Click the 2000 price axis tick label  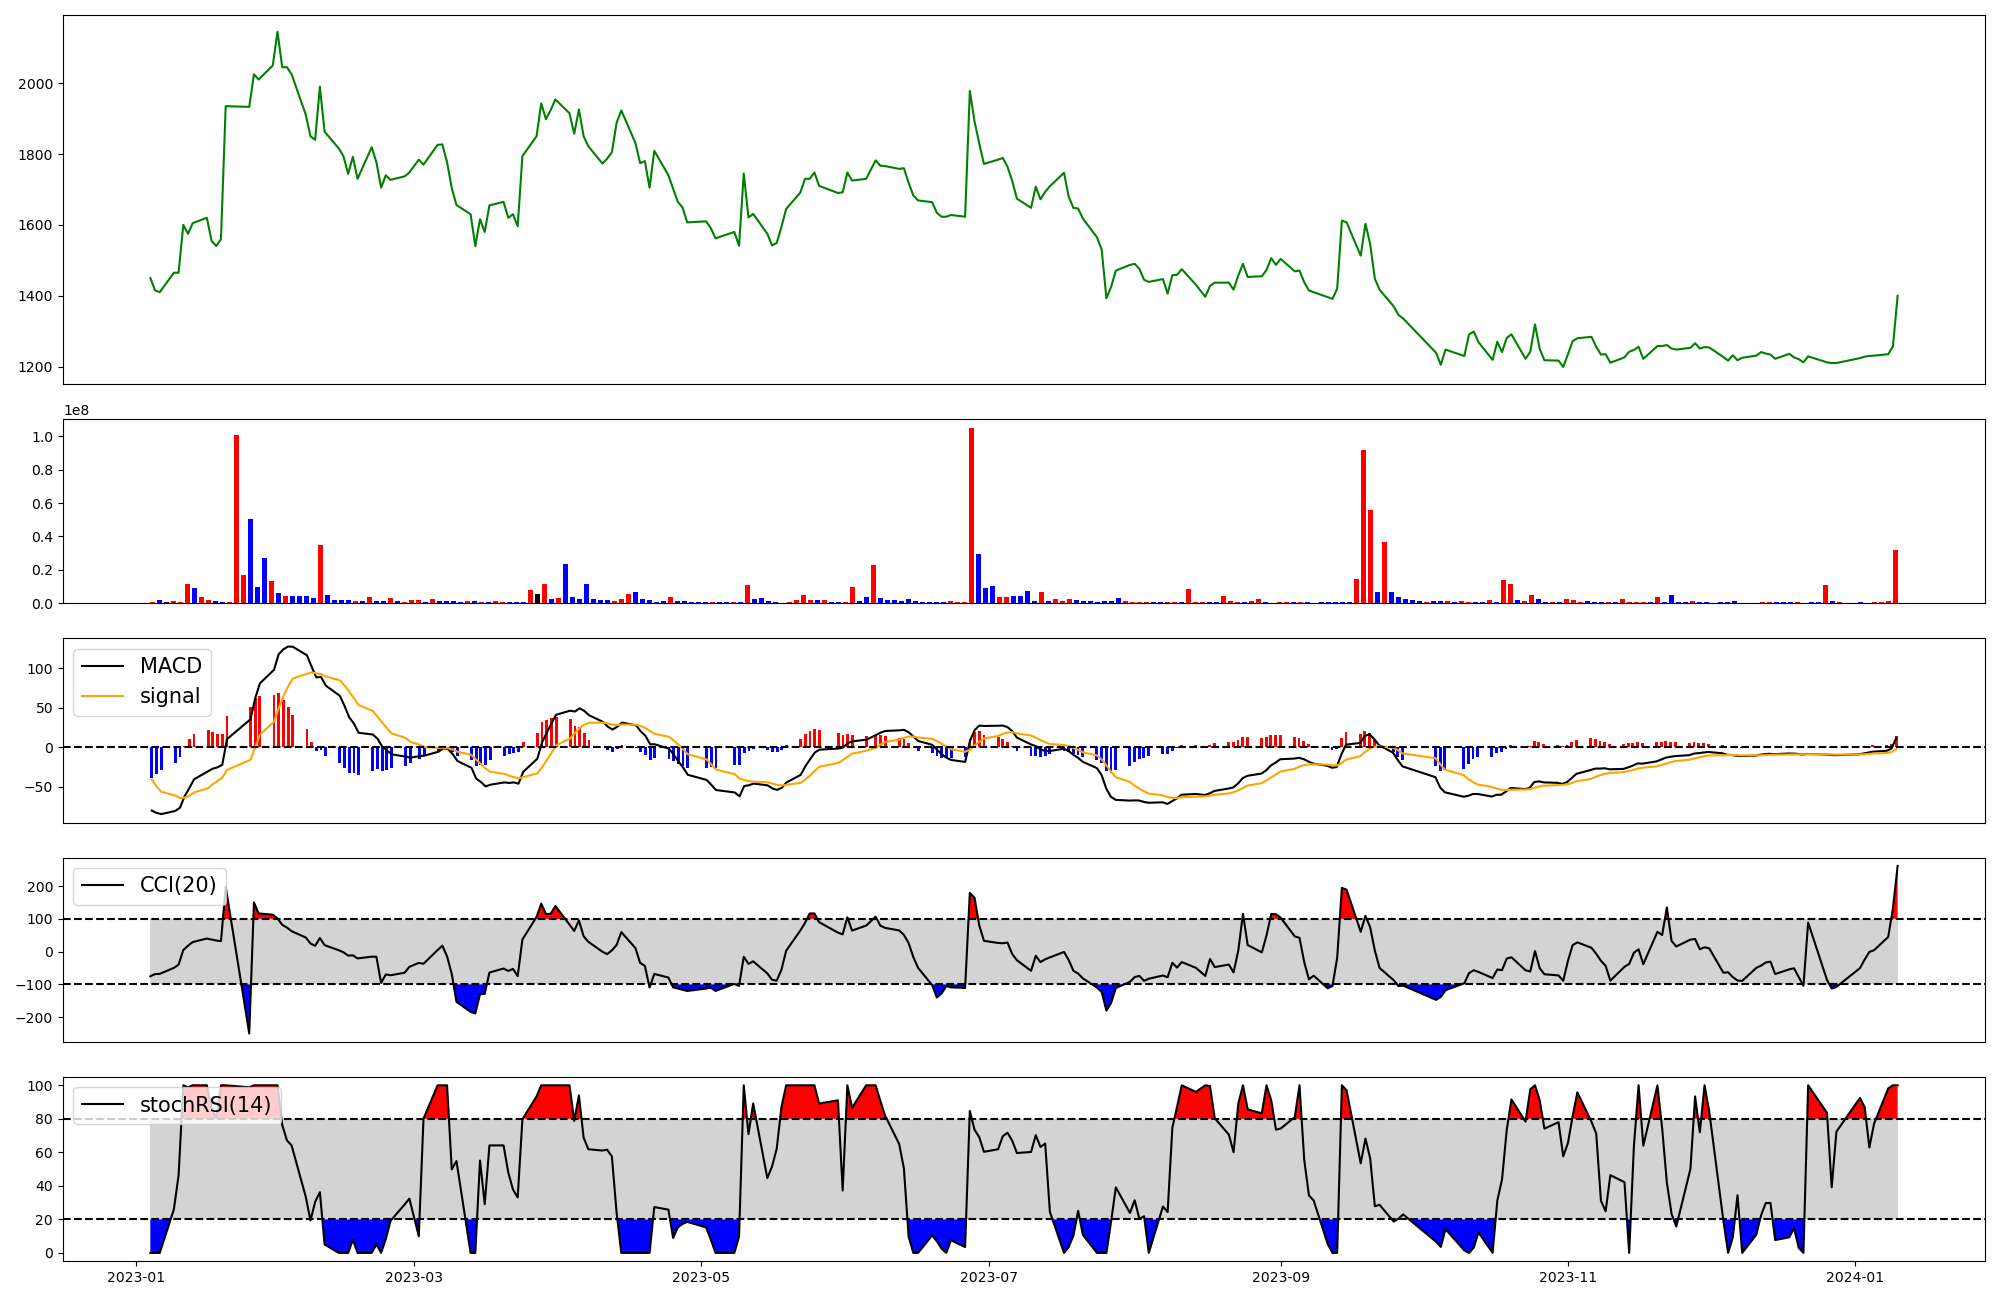point(36,84)
